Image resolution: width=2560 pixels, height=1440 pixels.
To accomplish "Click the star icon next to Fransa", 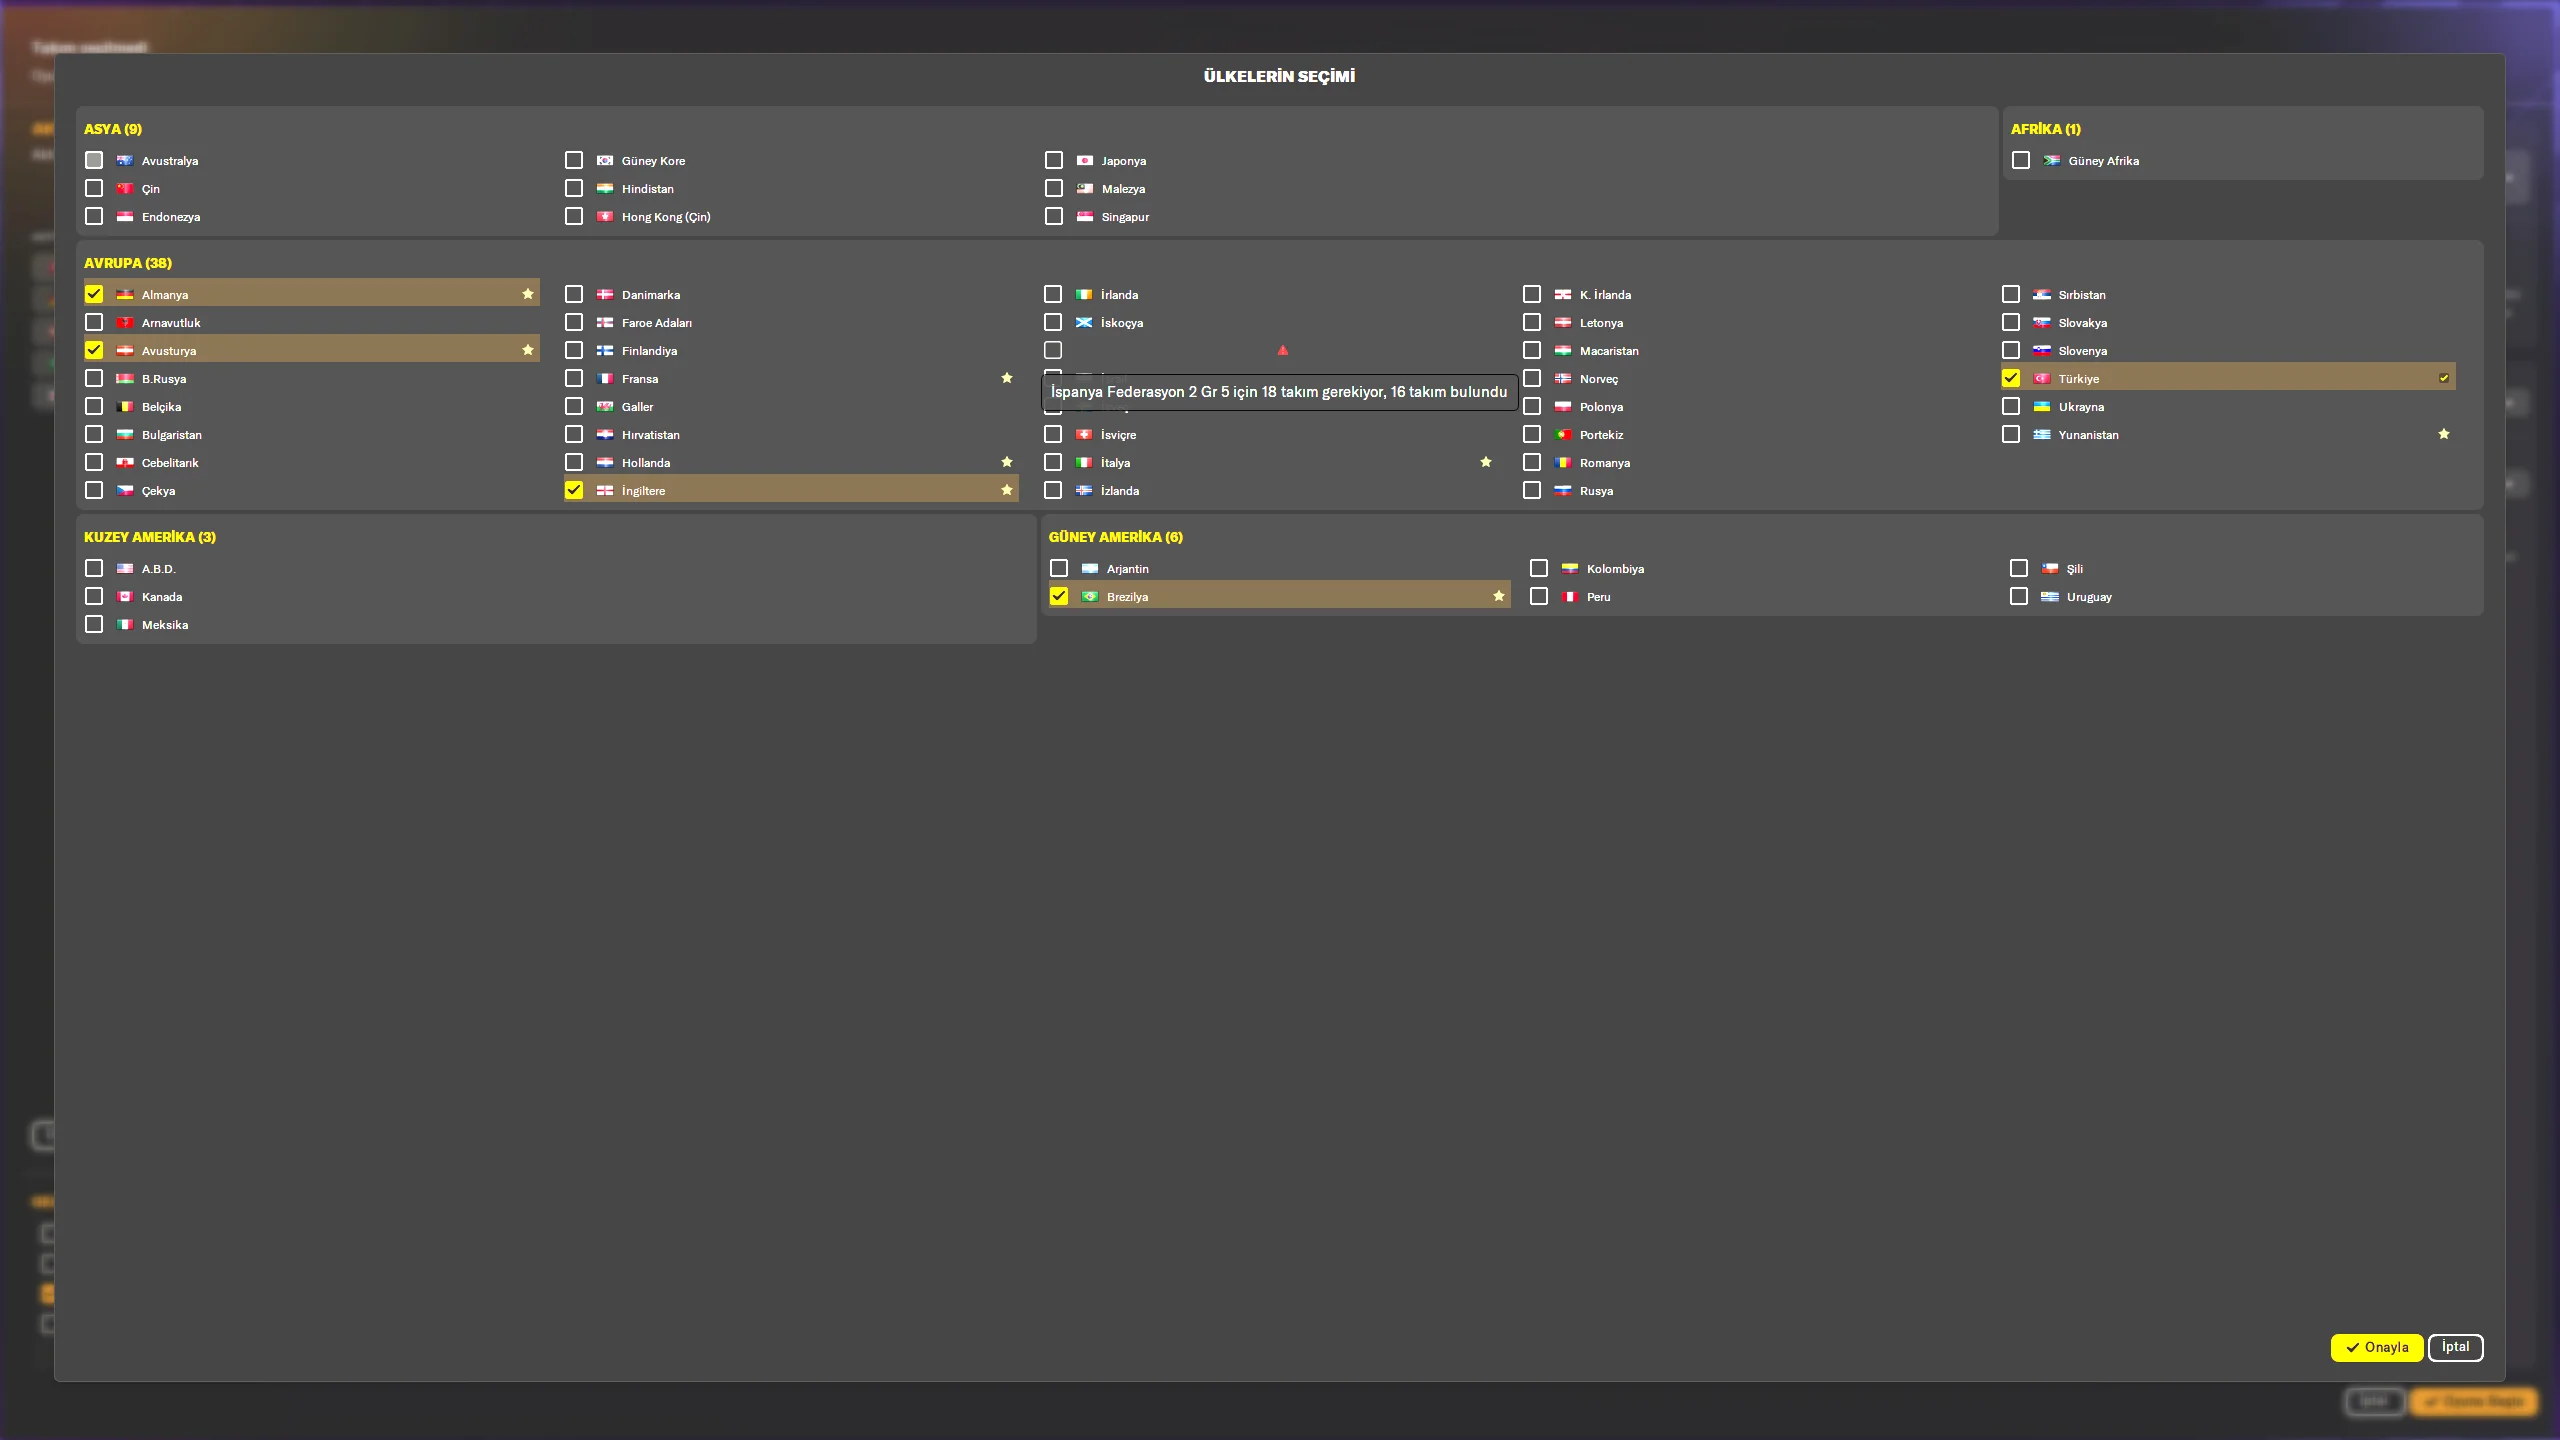I will [x=1007, y=378].
